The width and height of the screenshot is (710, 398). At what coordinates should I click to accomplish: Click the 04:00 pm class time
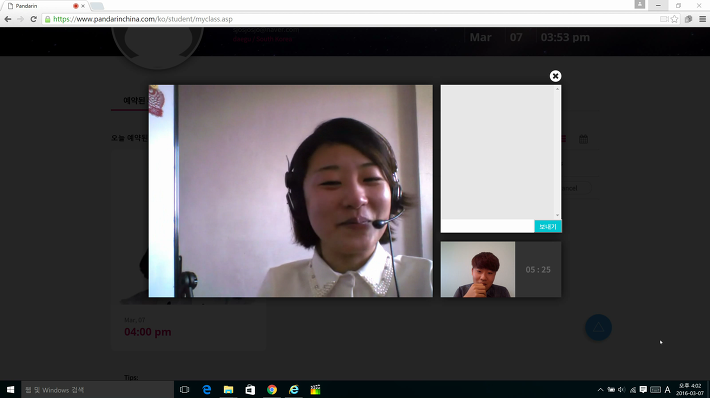tap(148, 332)
